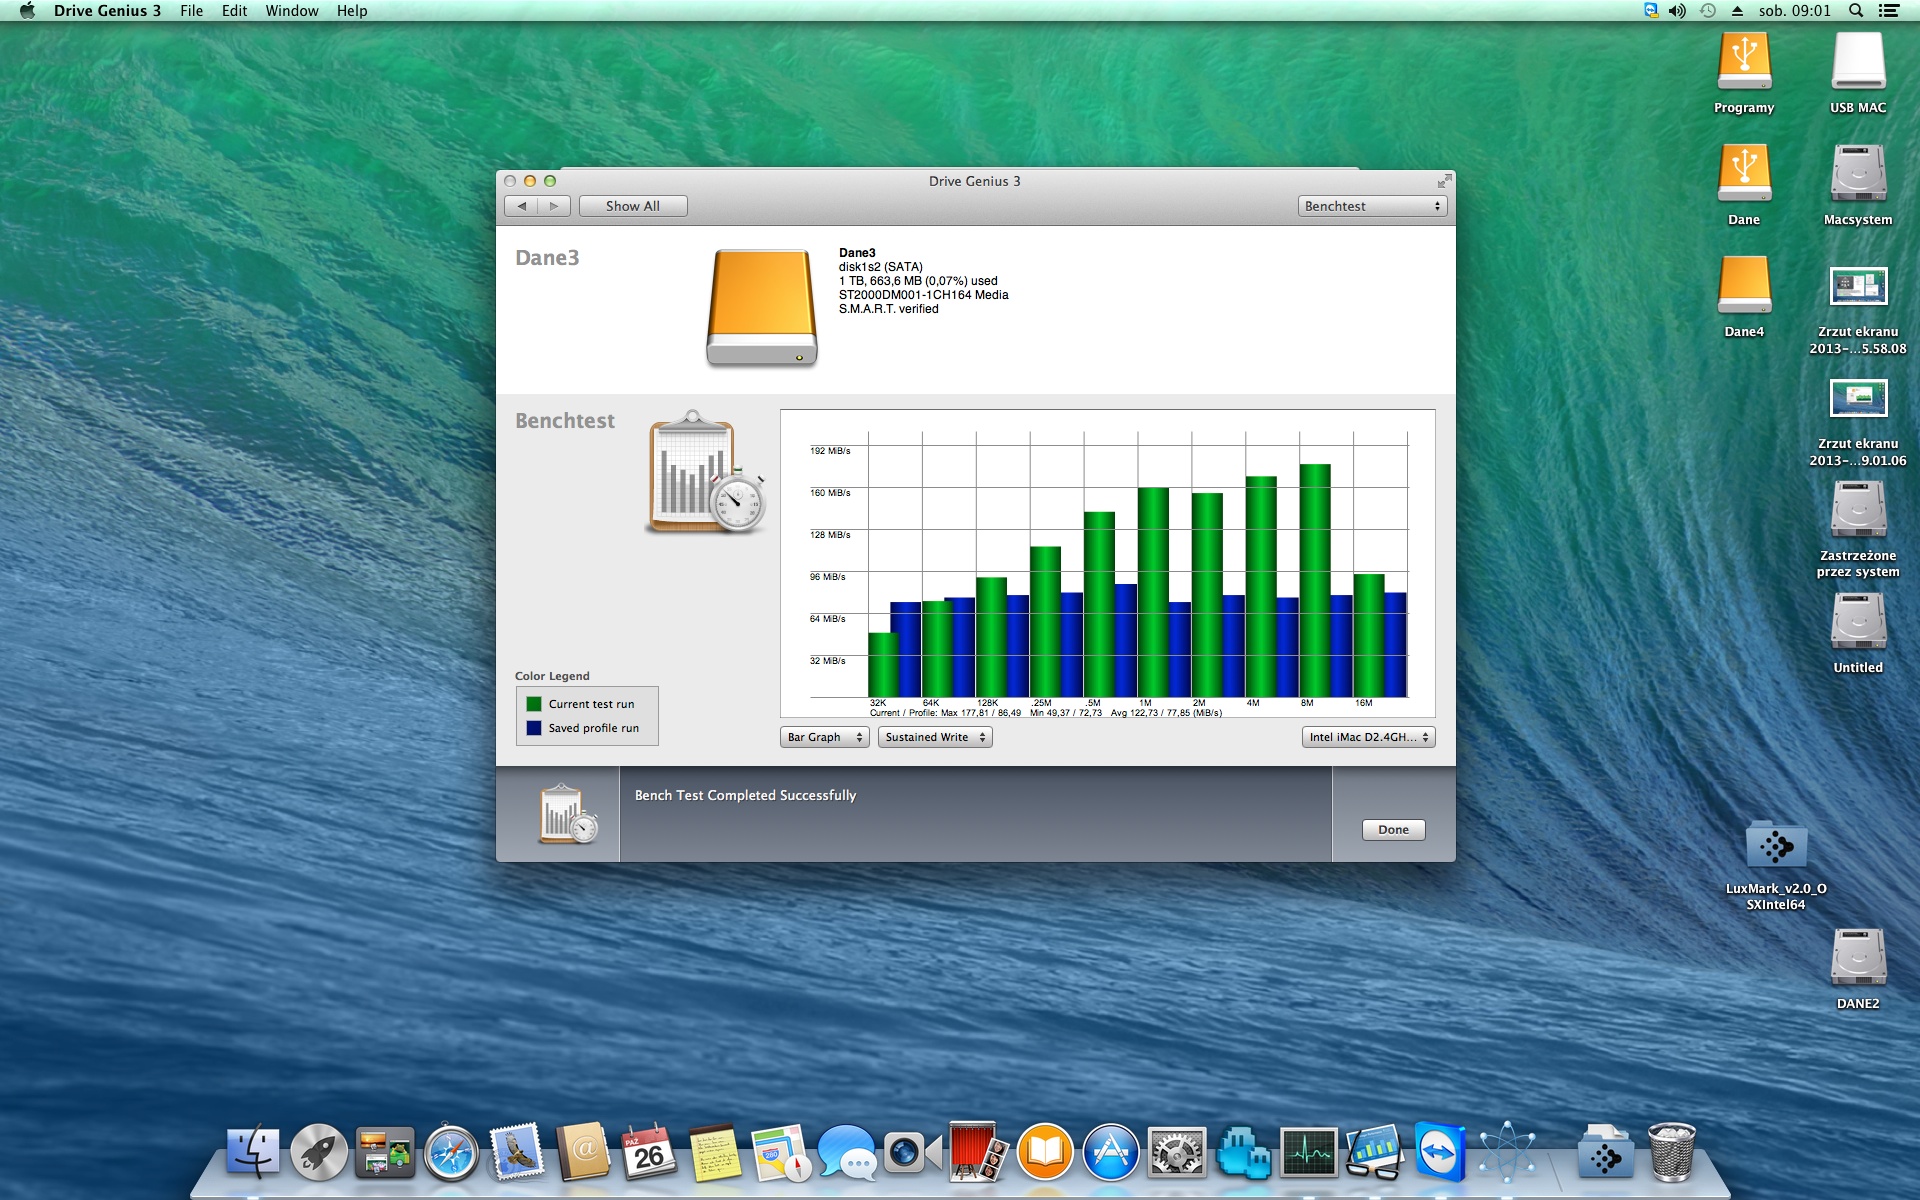Open Notification Center
This screenshot has height=1200, width=1920.
click(x=1889, y=11)
